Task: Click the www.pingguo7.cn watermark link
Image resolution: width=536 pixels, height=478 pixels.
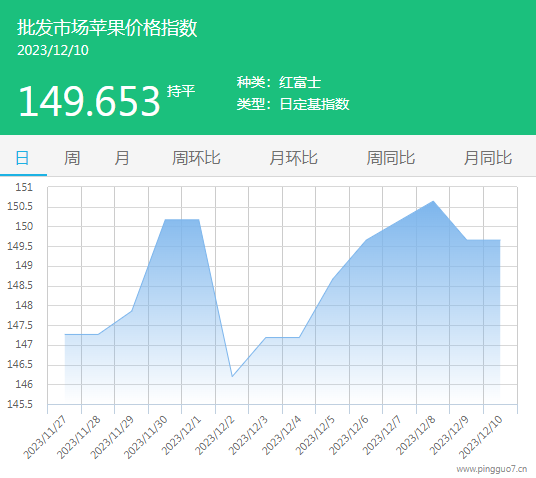Action: pyautogui.click(x=492, y=469)
